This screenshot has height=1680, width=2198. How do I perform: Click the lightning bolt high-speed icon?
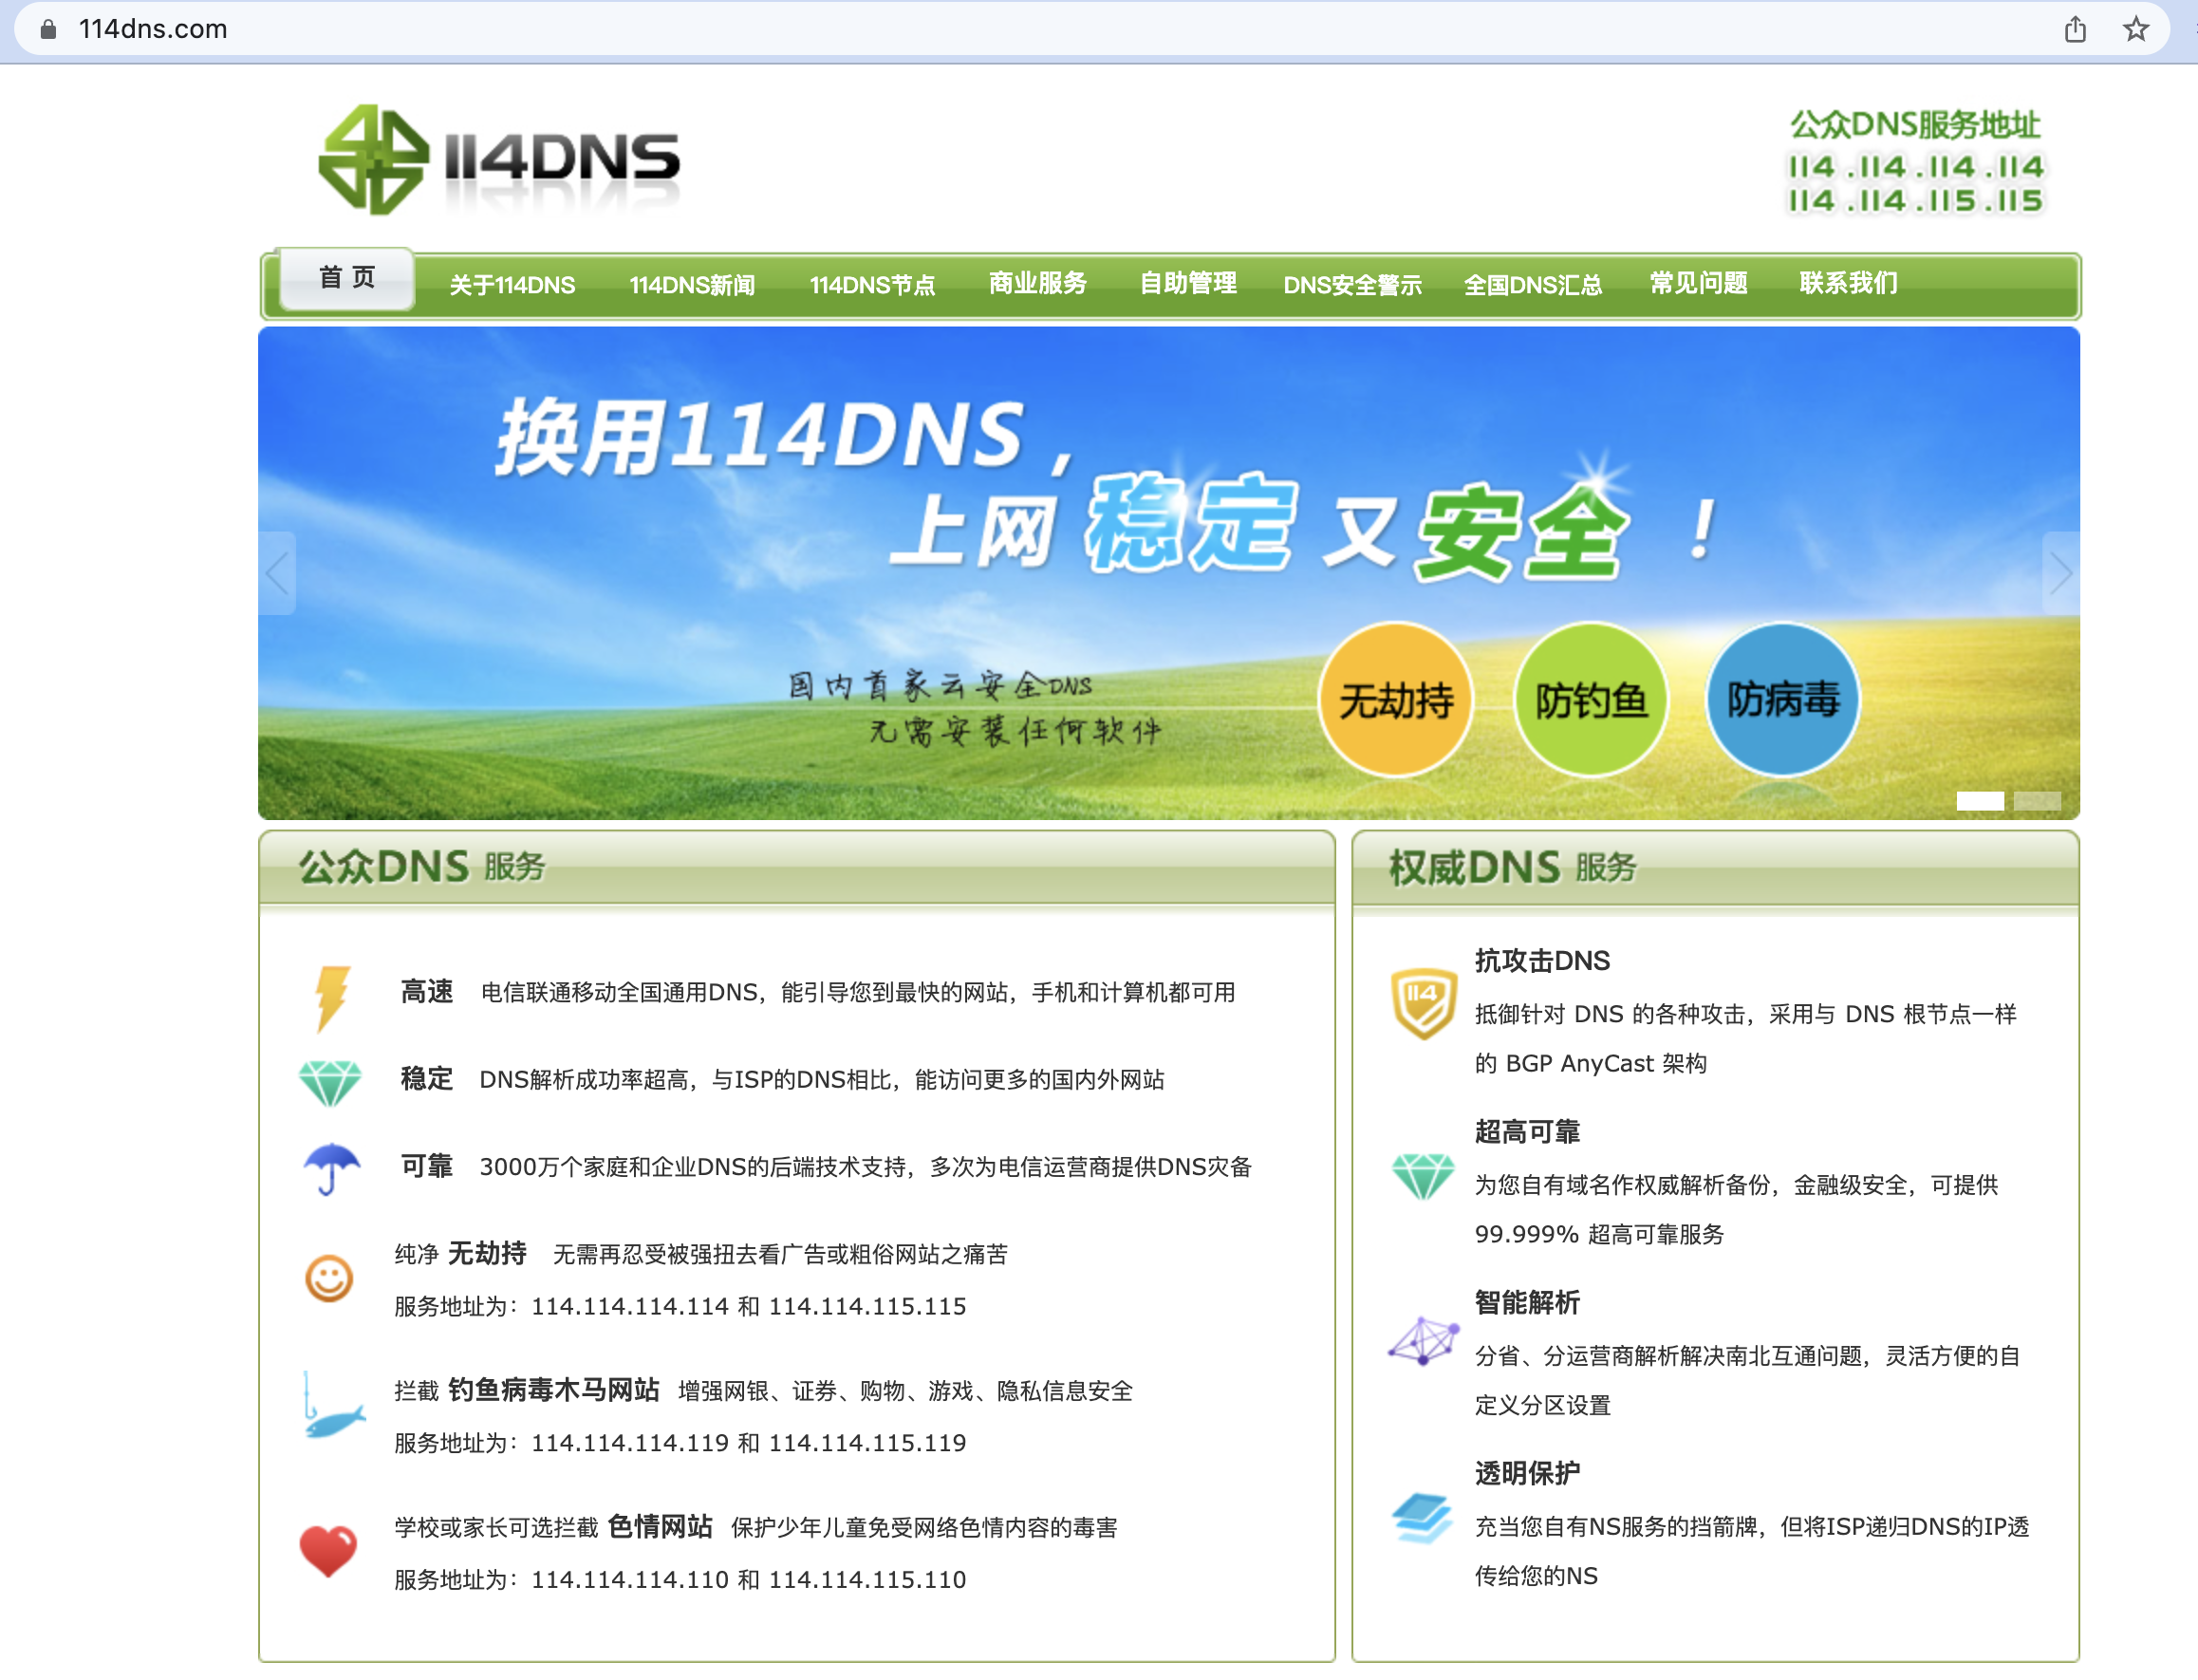click(331, 996)
